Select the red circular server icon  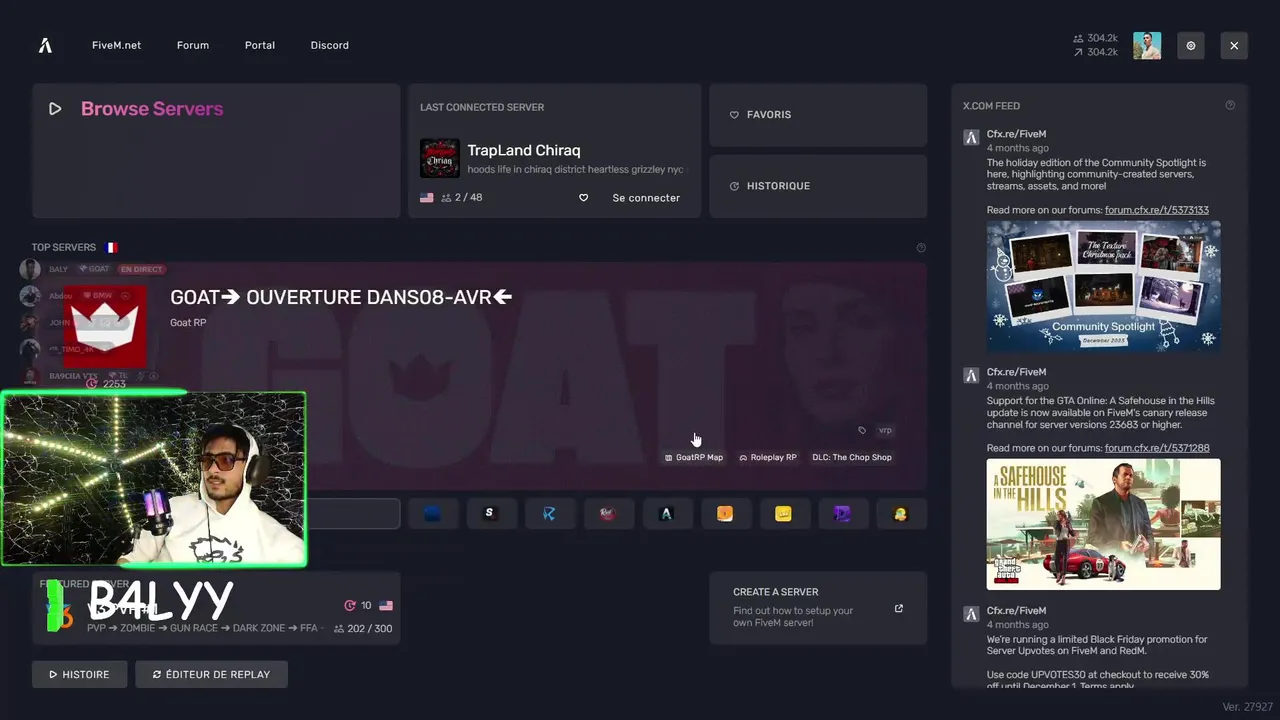[607, 513]
